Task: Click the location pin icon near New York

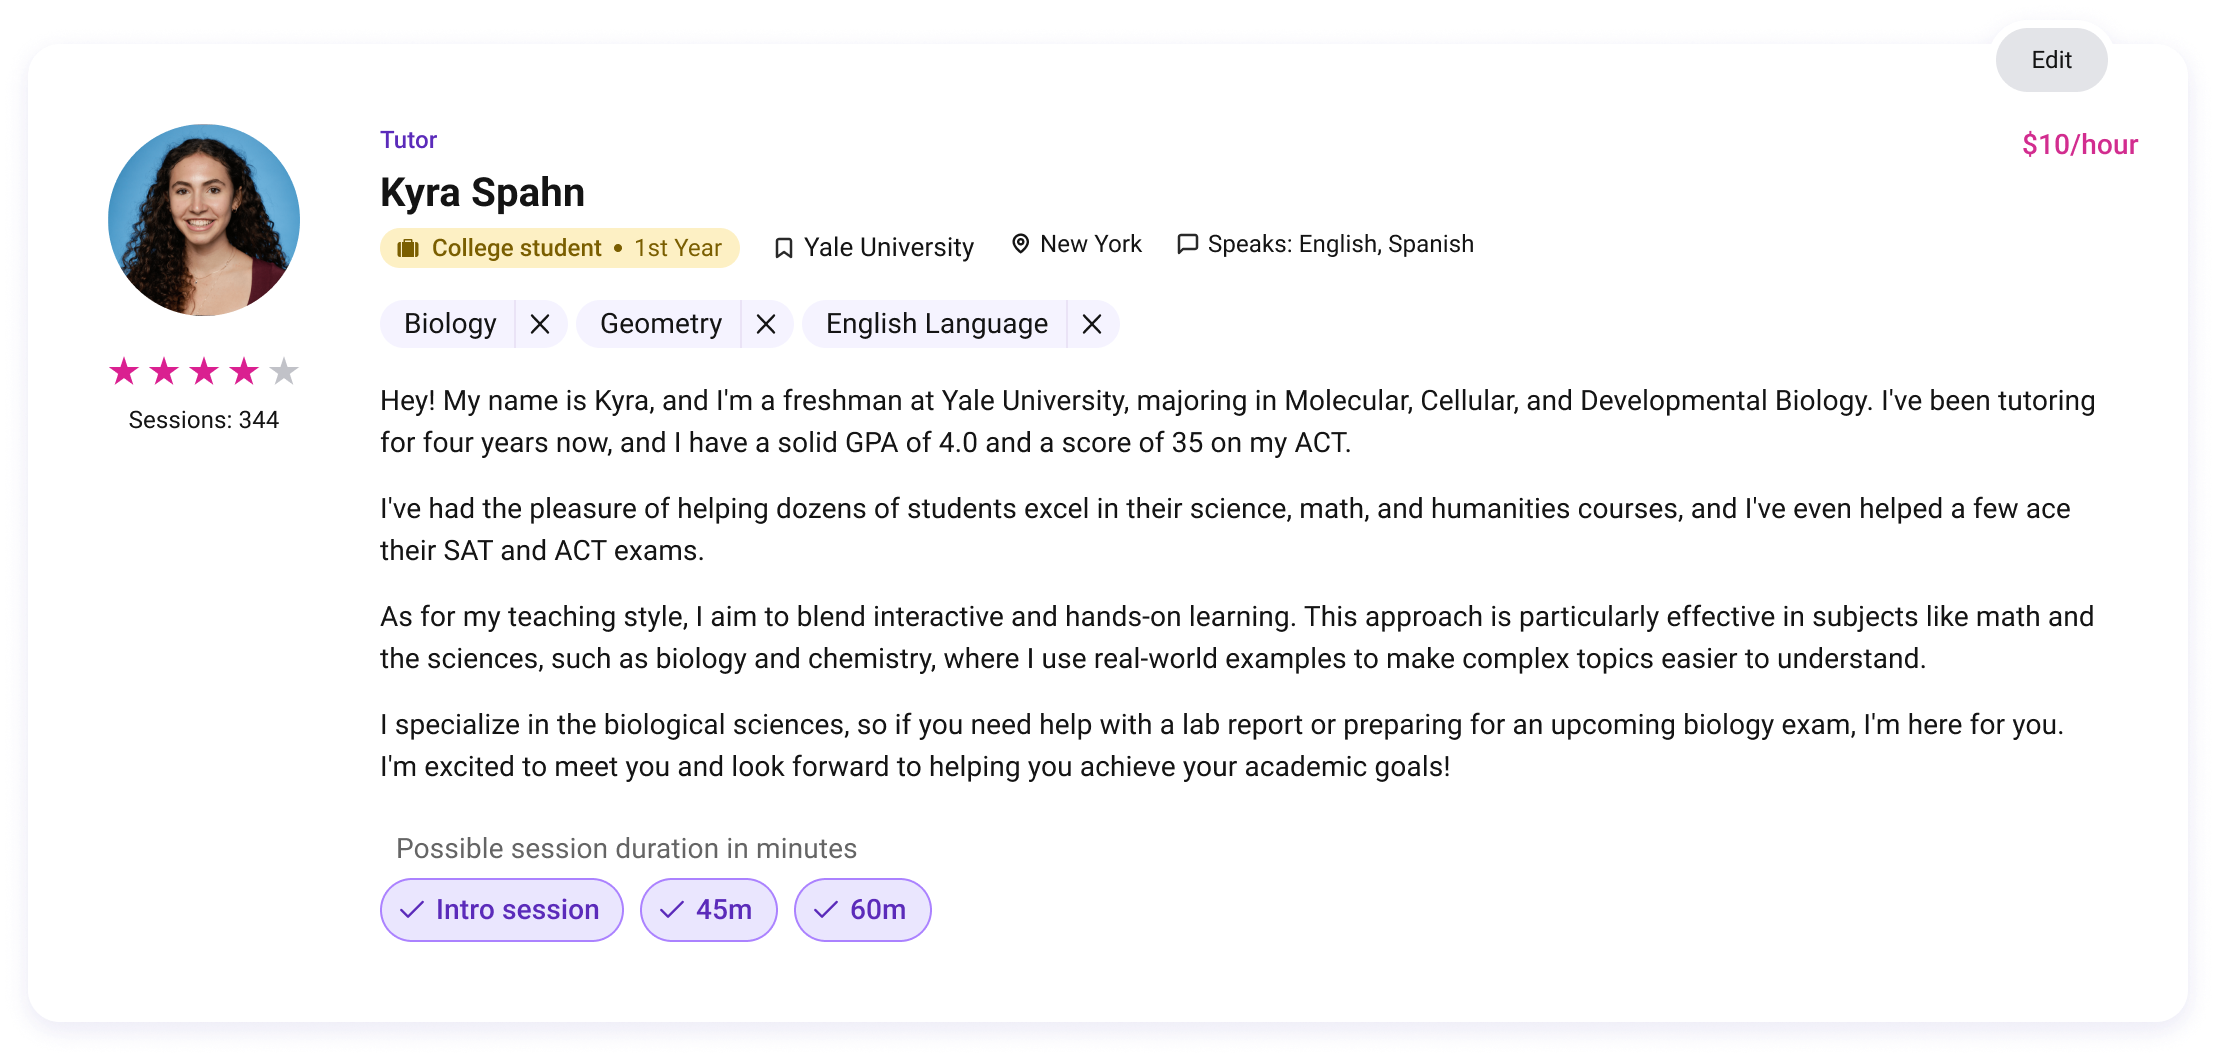Action: 1021,243
